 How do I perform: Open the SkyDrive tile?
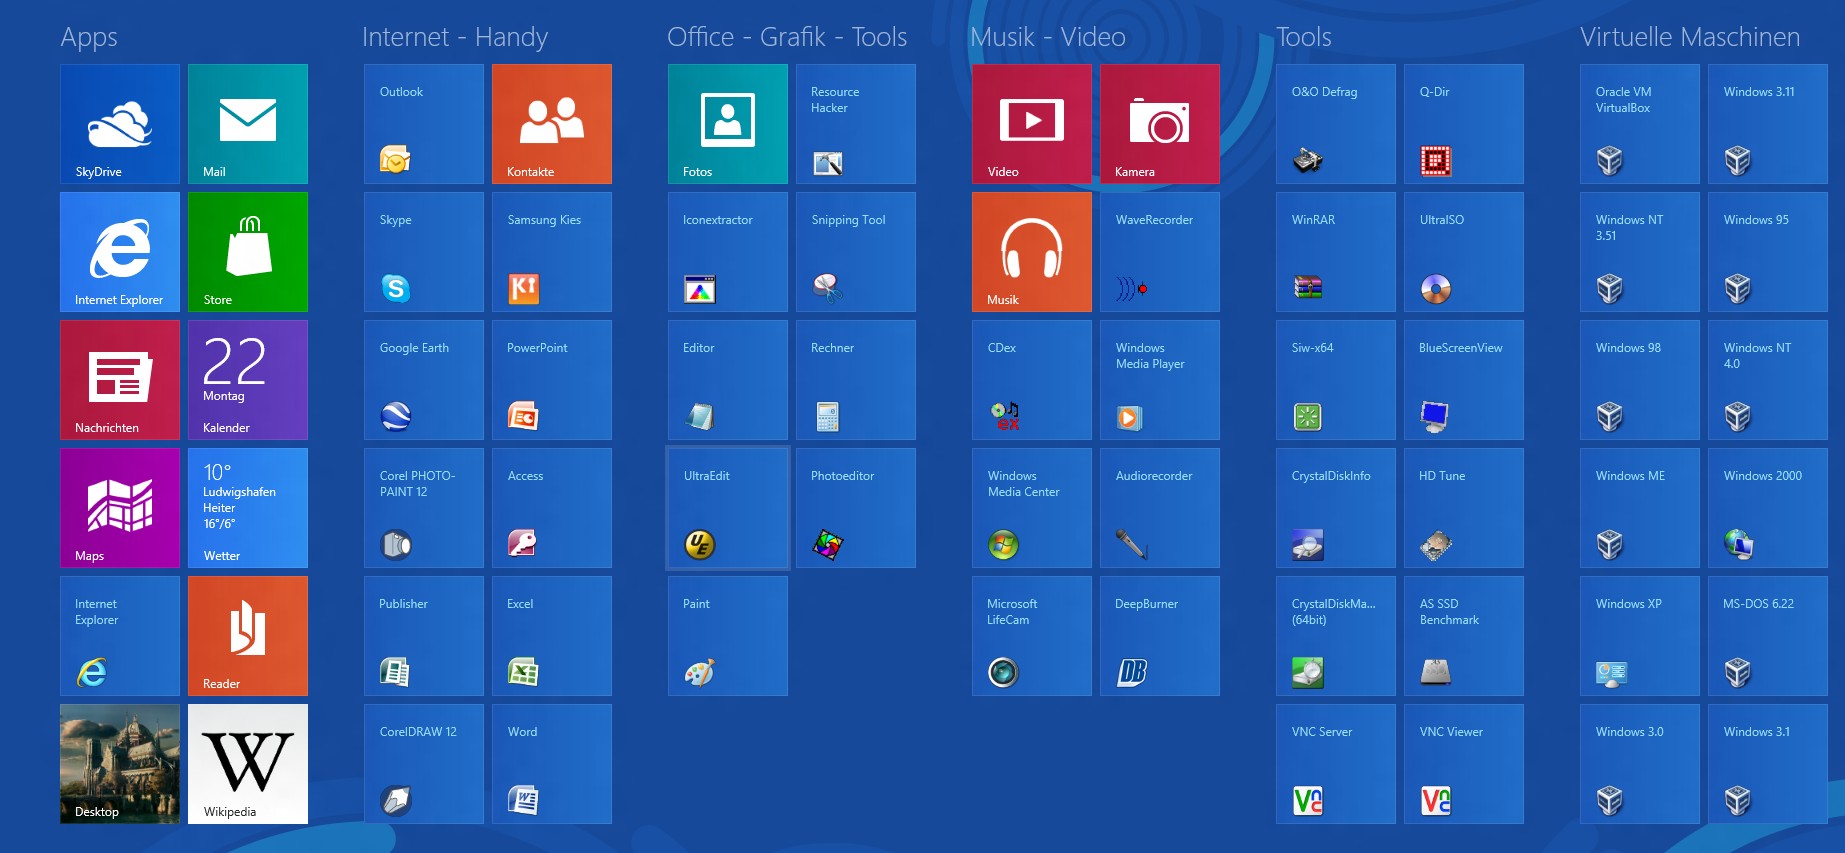(120, 124)
